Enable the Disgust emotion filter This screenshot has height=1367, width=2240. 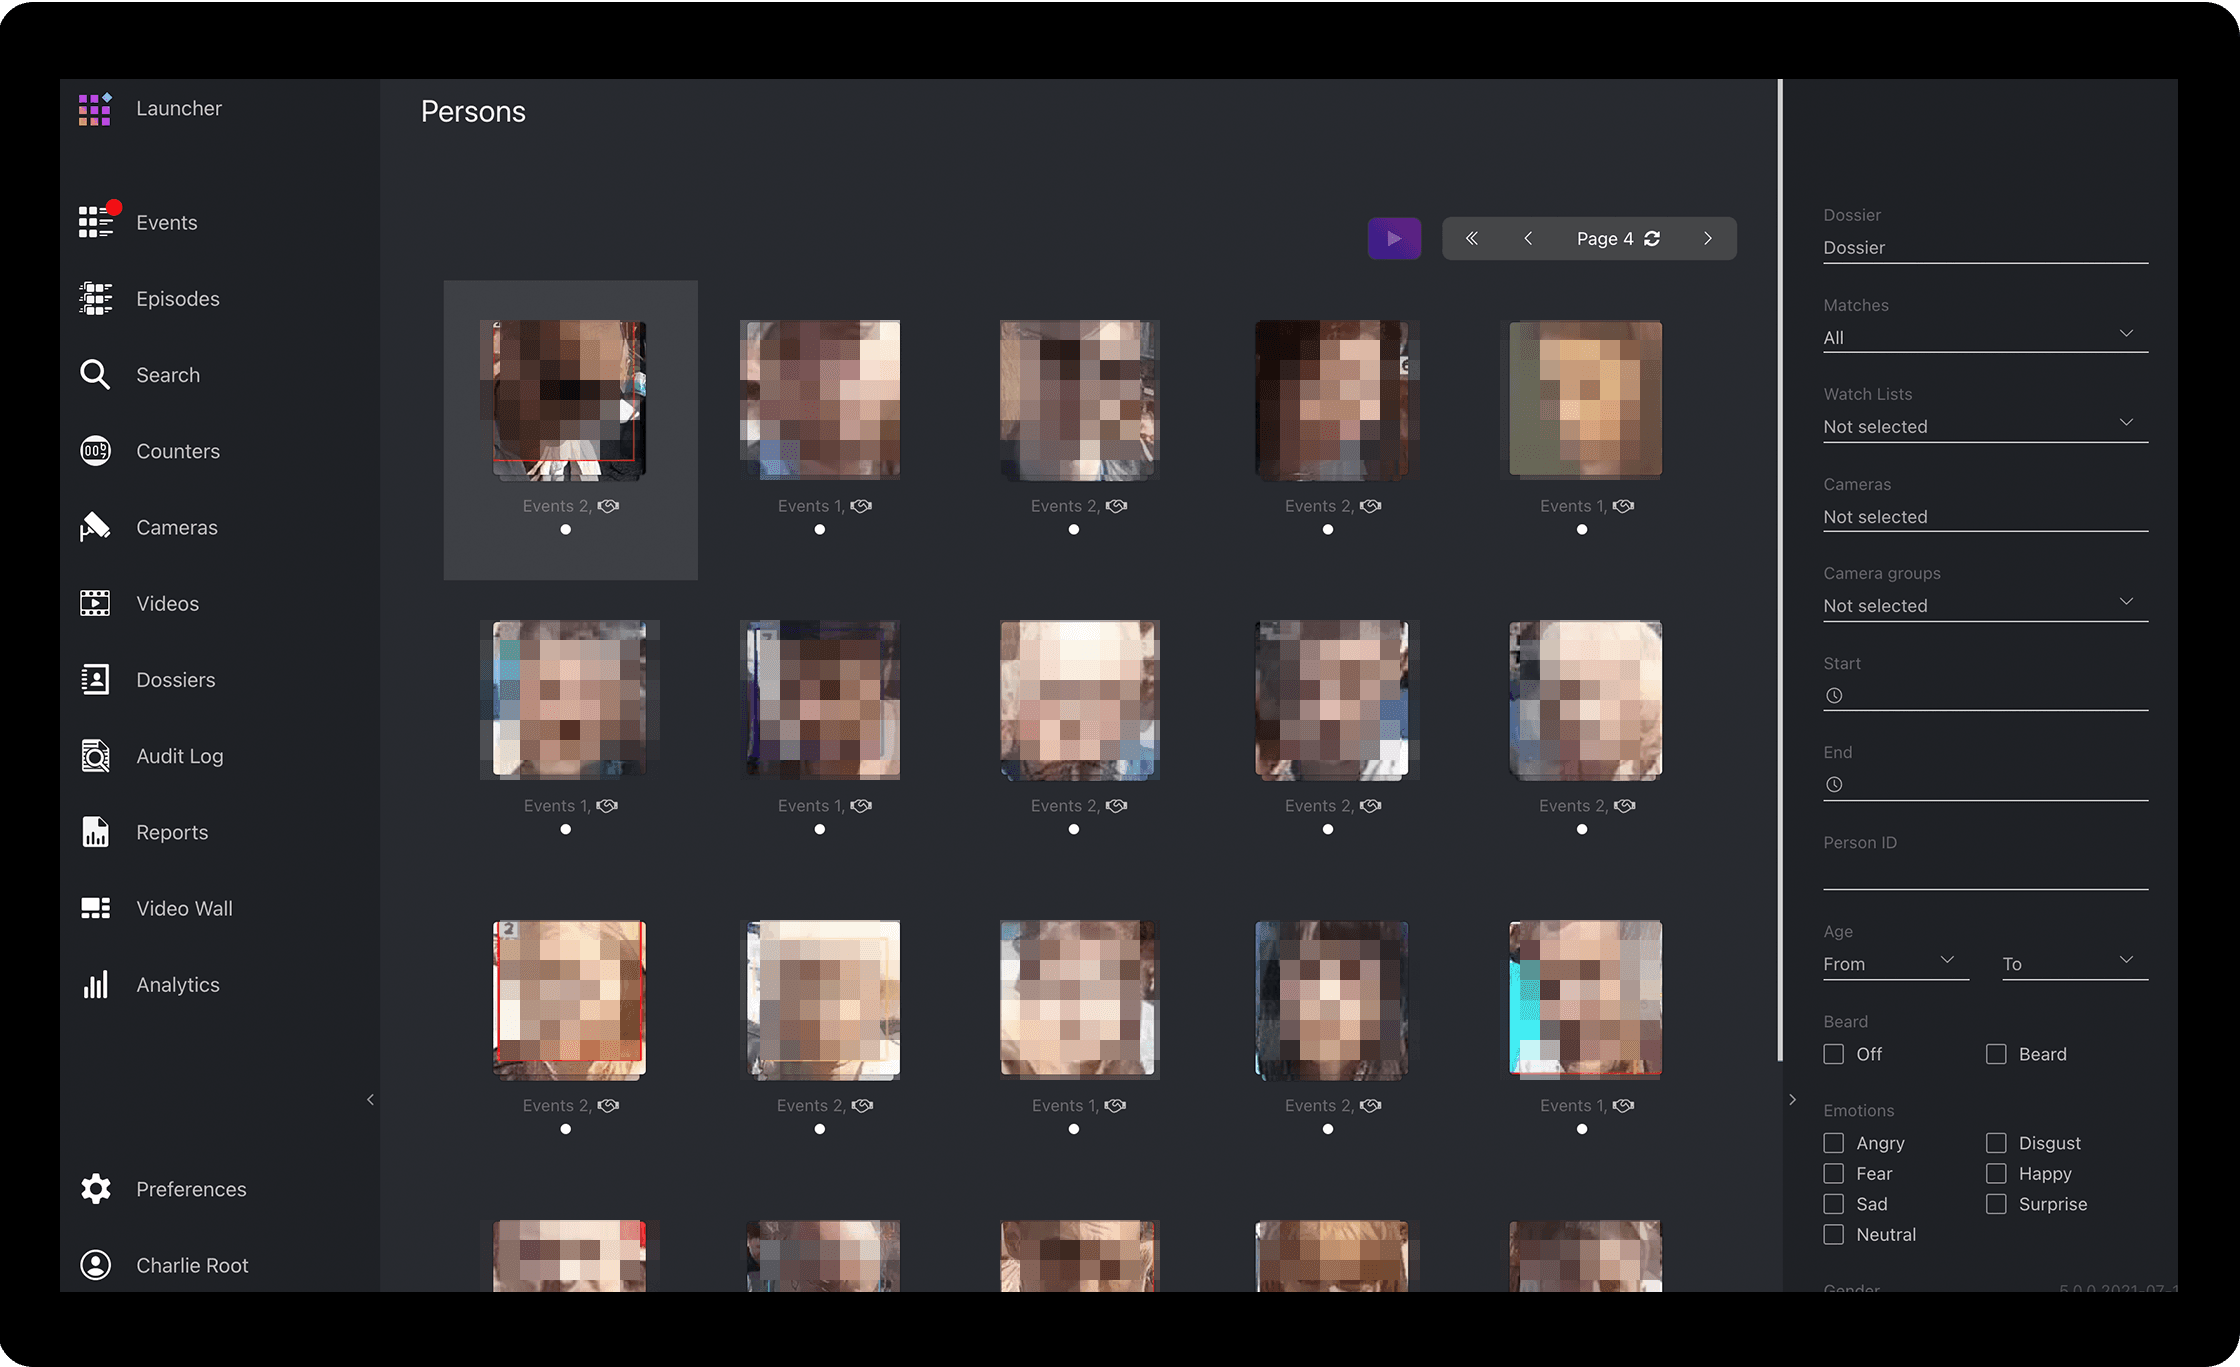click(x=1996, y=1143)
